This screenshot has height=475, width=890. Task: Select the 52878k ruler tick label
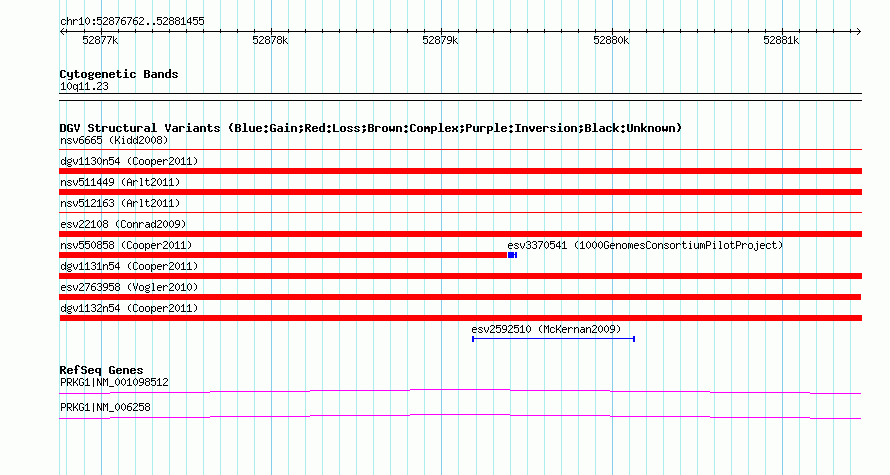click(x=270, y=40)
